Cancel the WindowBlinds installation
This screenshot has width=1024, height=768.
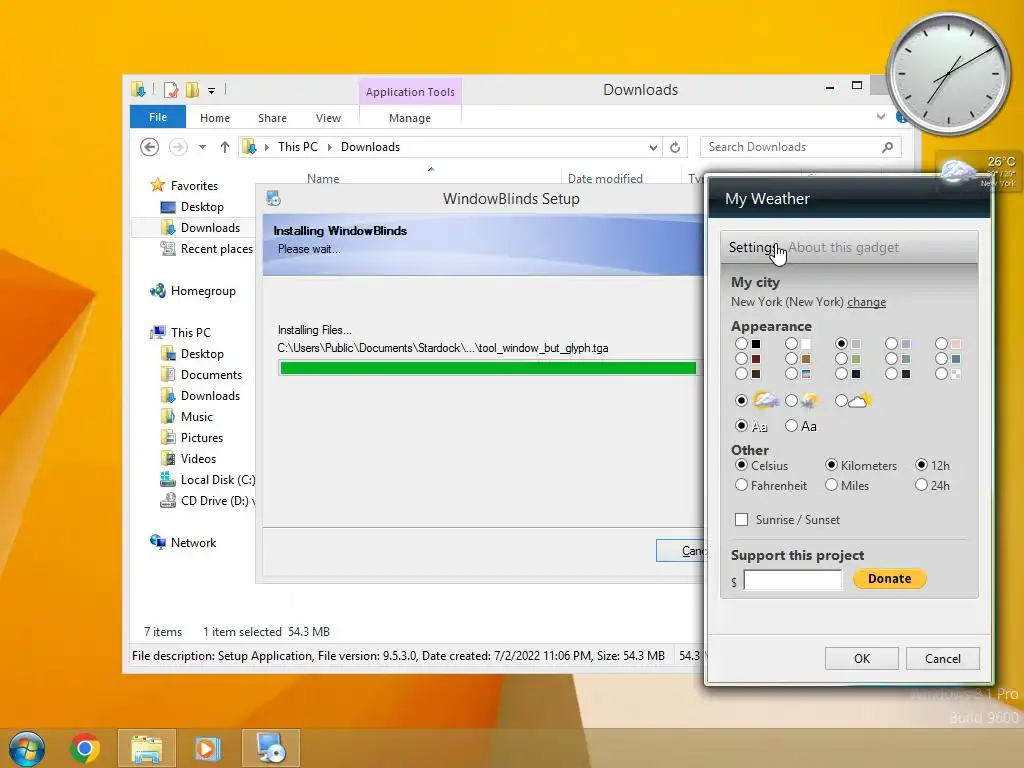coord(681,551)
